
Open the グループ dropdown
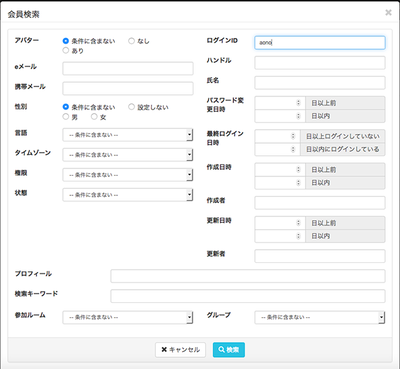click(320, 317)
